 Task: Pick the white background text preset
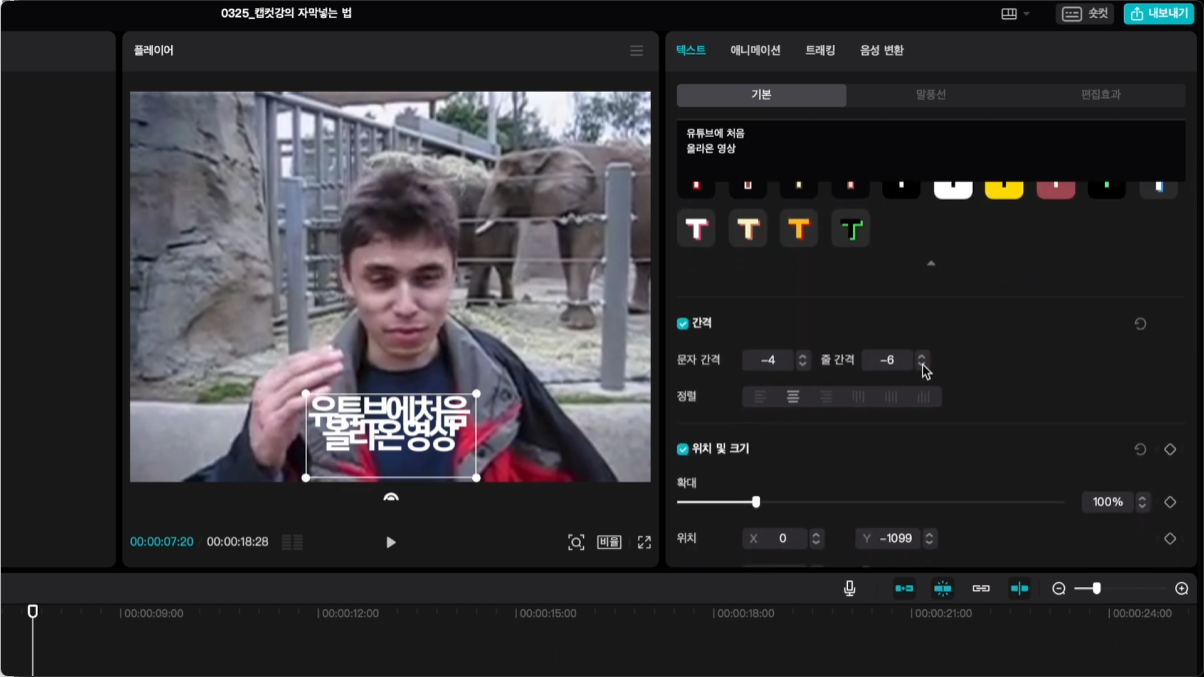click(x=953, y=189)
